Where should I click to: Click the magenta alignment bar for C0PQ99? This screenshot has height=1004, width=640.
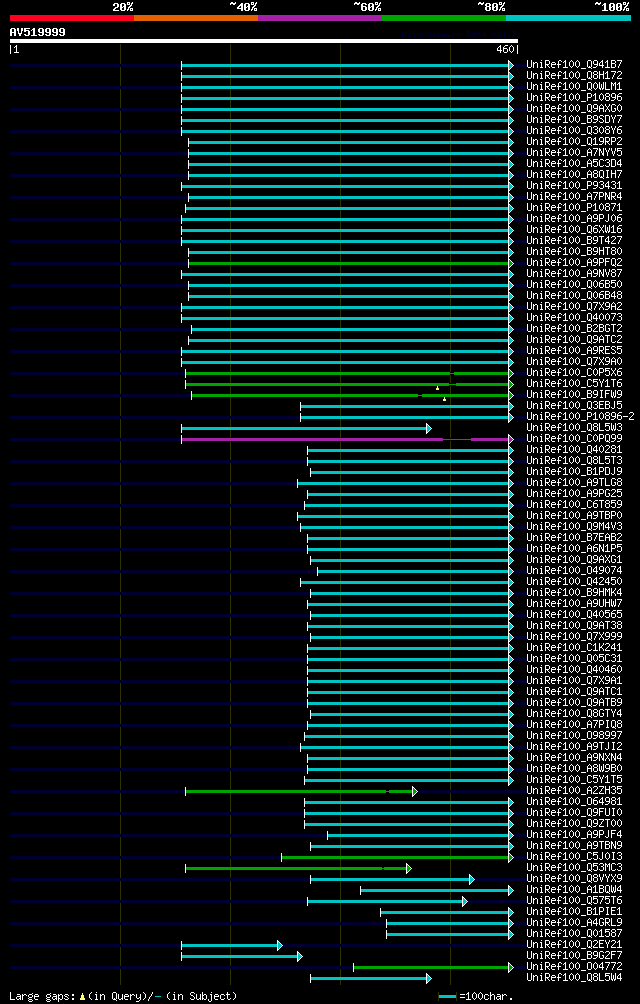click(x=348, y=439)
